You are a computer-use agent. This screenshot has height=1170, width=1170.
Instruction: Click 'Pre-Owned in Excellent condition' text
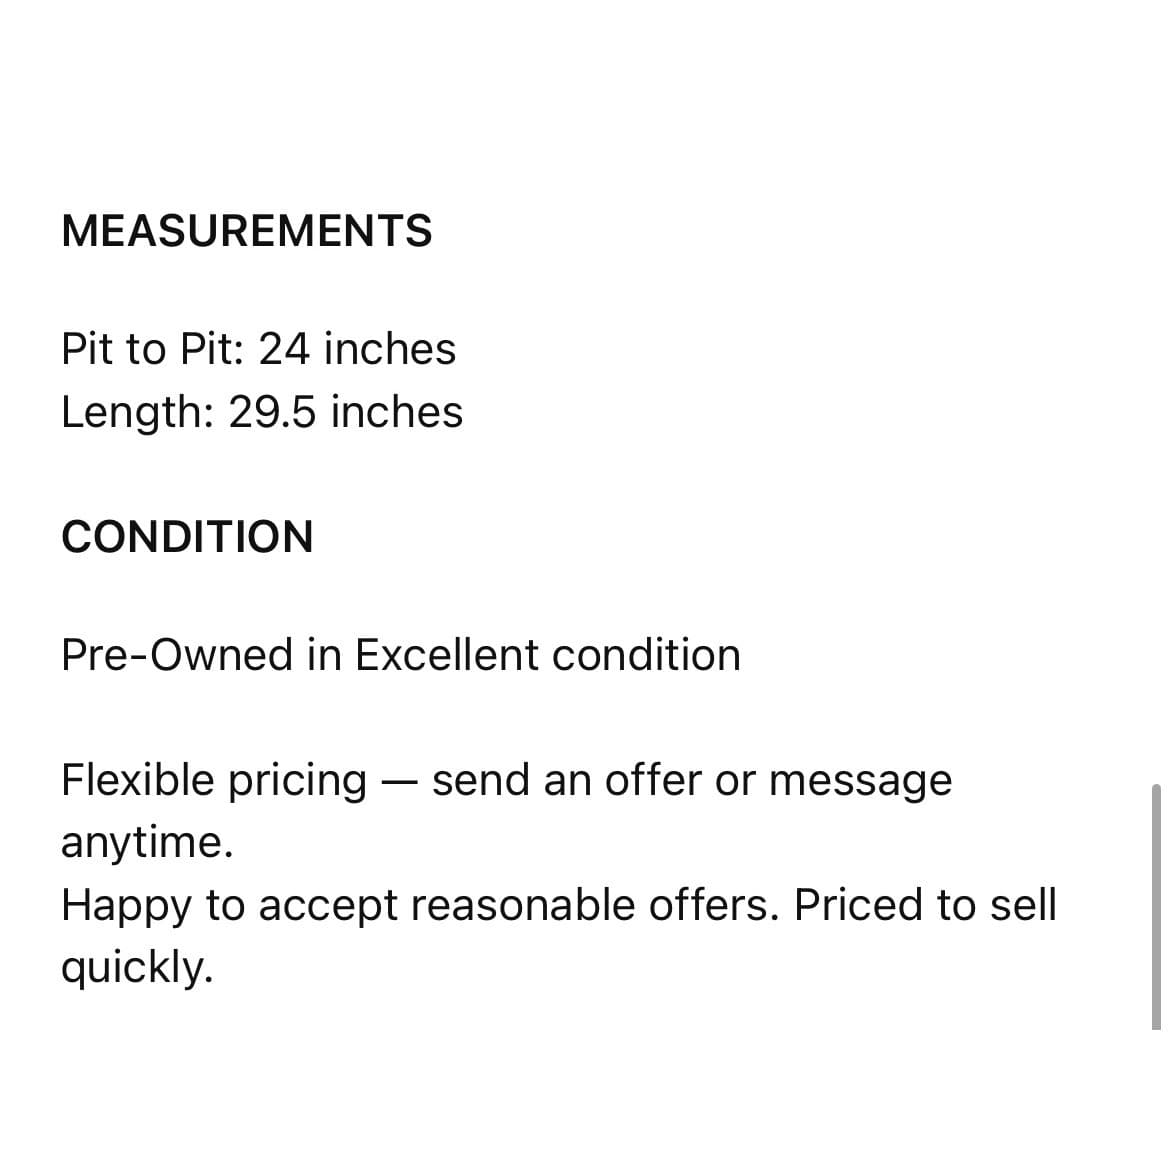pos(401,656)
